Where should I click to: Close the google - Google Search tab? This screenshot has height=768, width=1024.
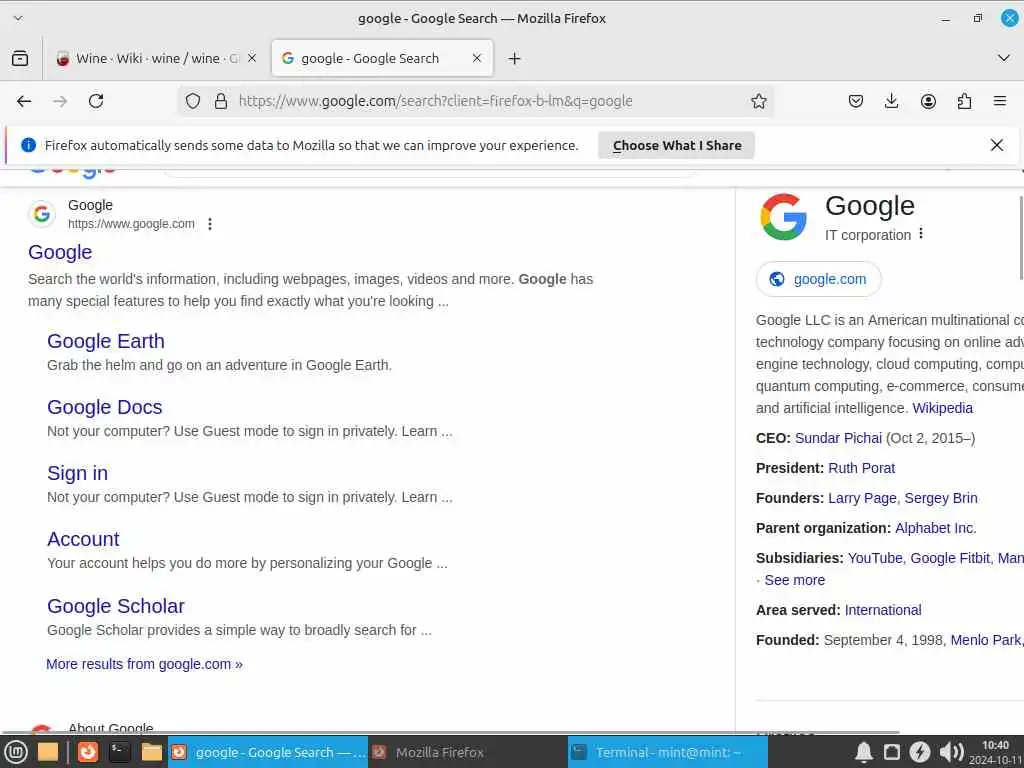point(477,58)
